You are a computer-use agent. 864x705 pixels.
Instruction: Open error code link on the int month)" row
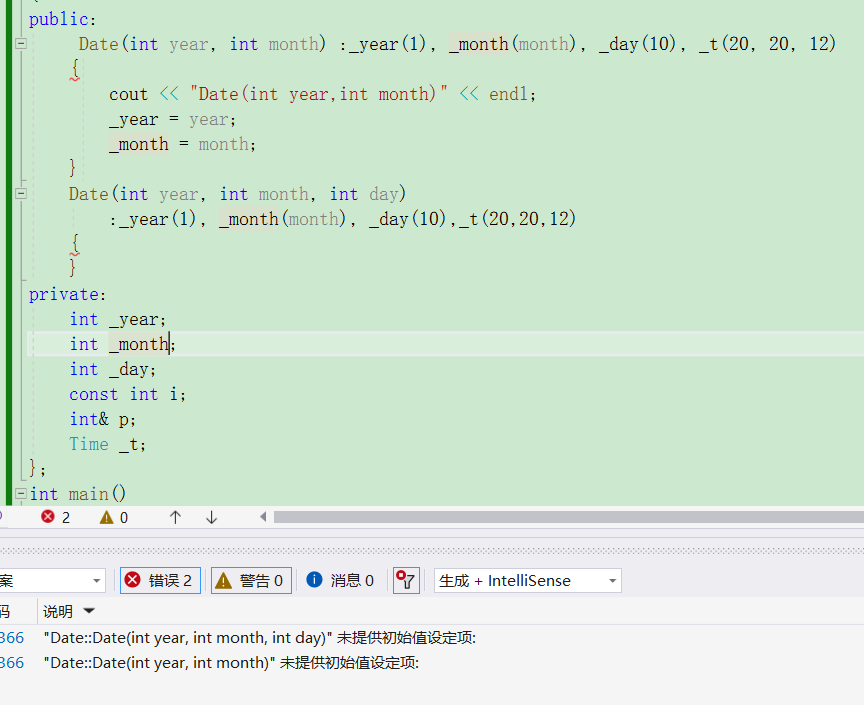tap(12, 663)
